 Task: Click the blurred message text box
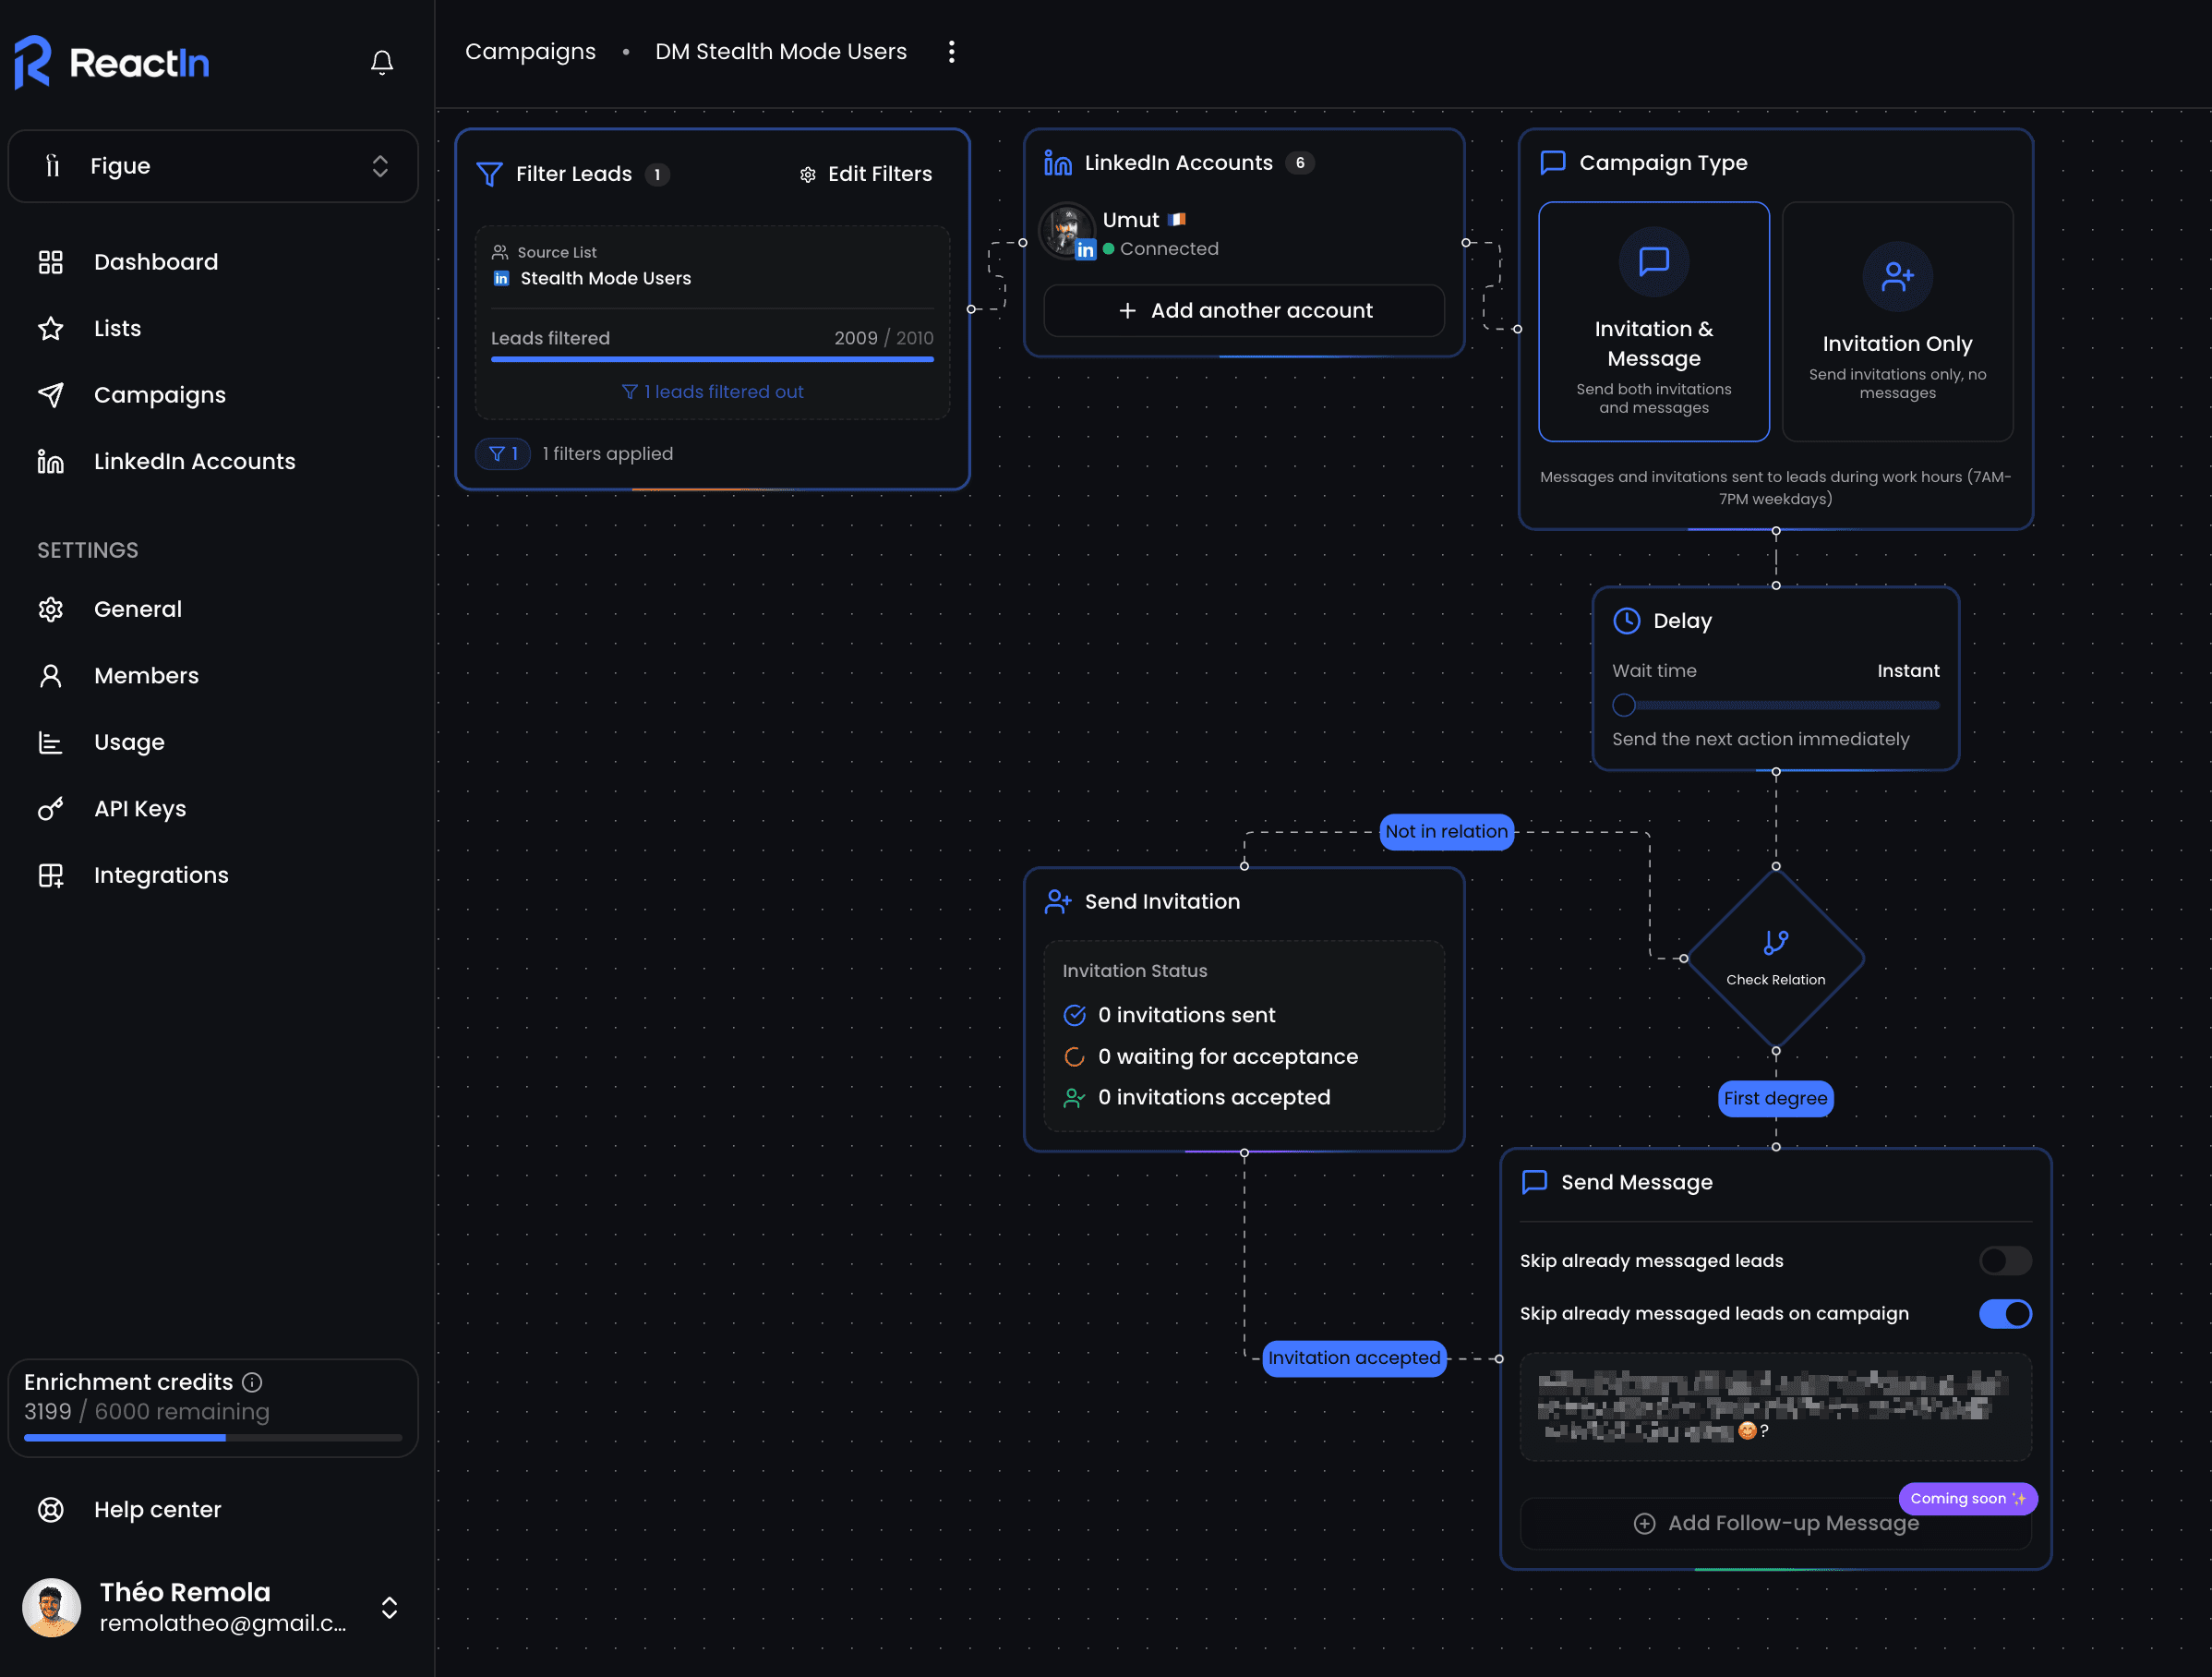tap(1775, 1406)
